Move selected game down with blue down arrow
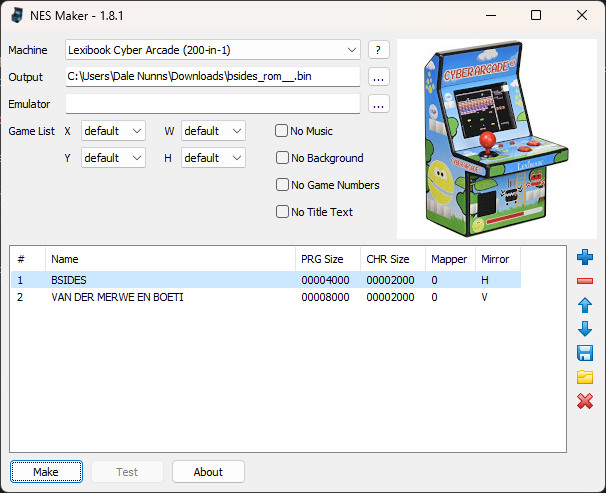 point(585,329)
